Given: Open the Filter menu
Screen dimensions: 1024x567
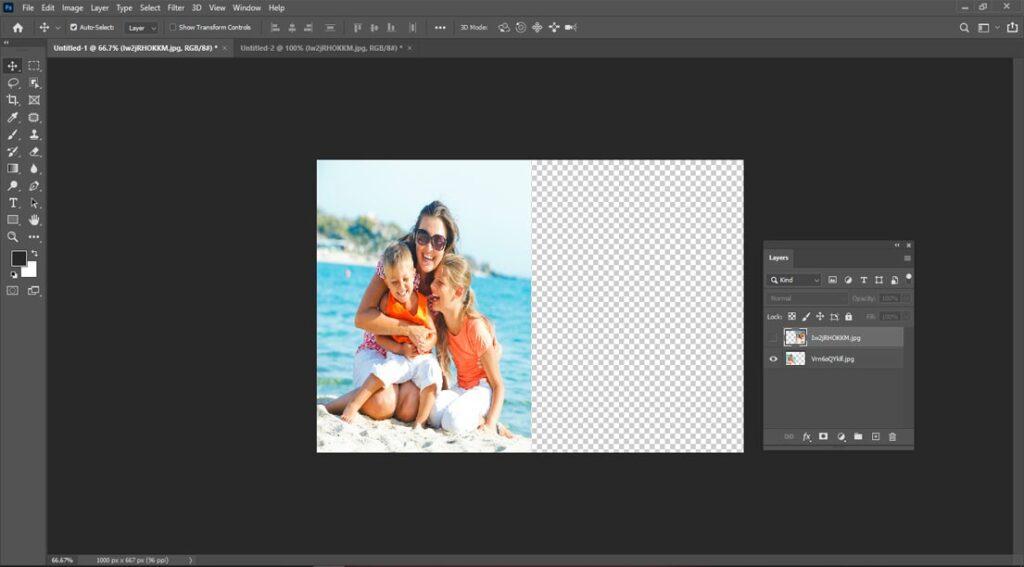Looking at the screenshot, I should coord(176,8).
